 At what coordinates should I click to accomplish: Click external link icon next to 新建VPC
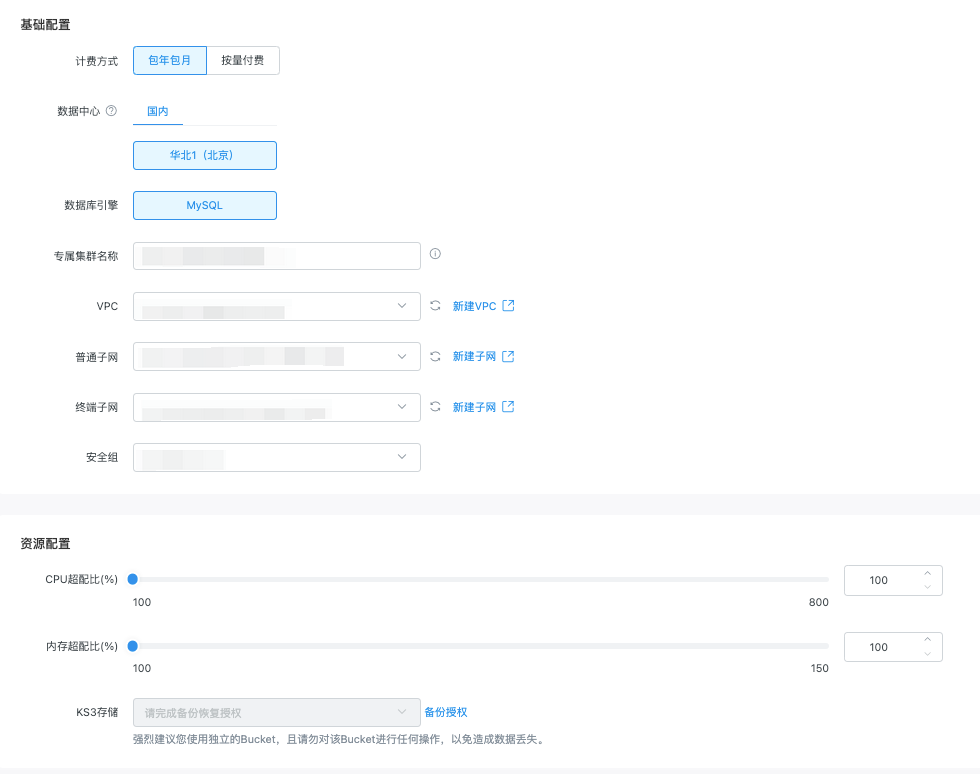(x=508, y=306)
